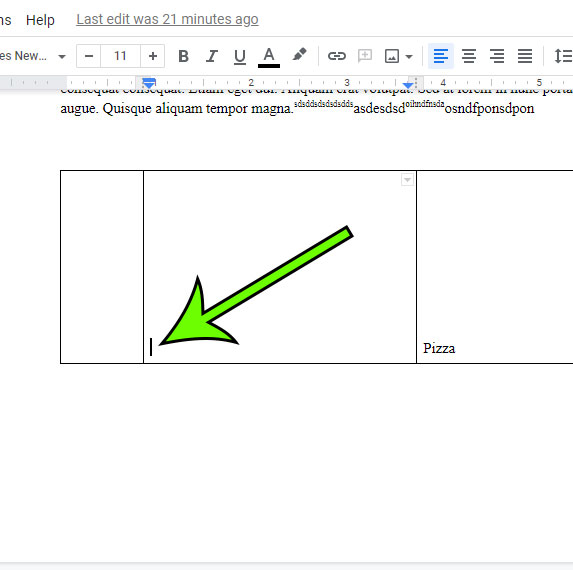Insert a link with the chain icon
Viewport: 573px width, 570px height.
pyautogui.click(x=337, y=56)
